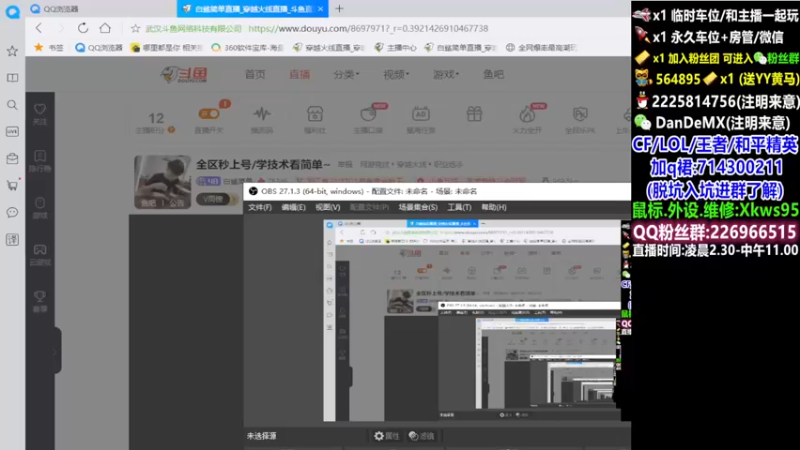The image size is (800, 450).
Task: Open 文件(F) menu in OBS
Action: point(260,207)
